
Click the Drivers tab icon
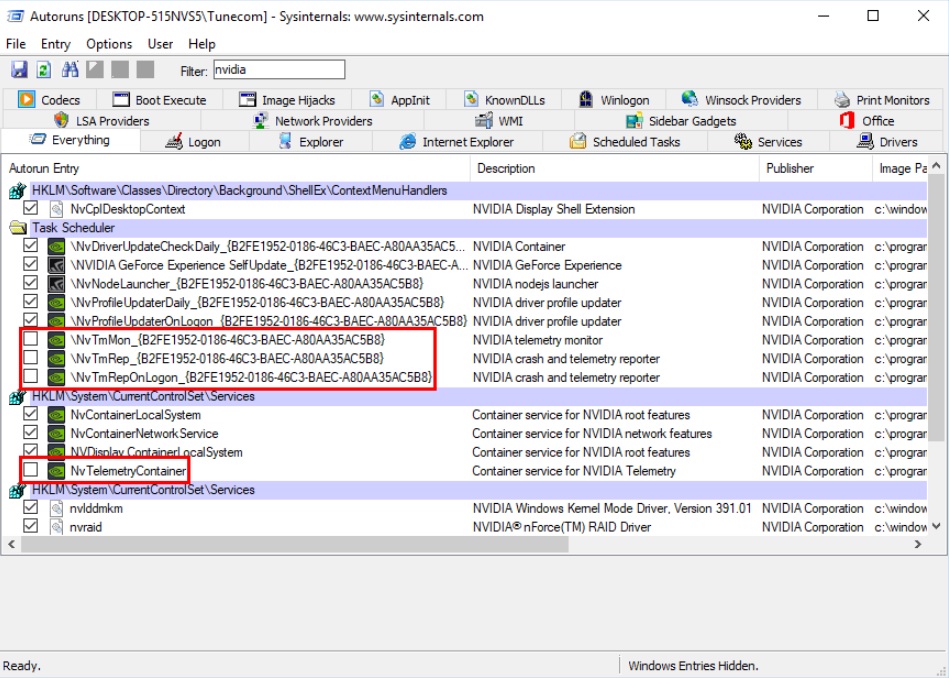pyautogui.click(x=865, y=142)
